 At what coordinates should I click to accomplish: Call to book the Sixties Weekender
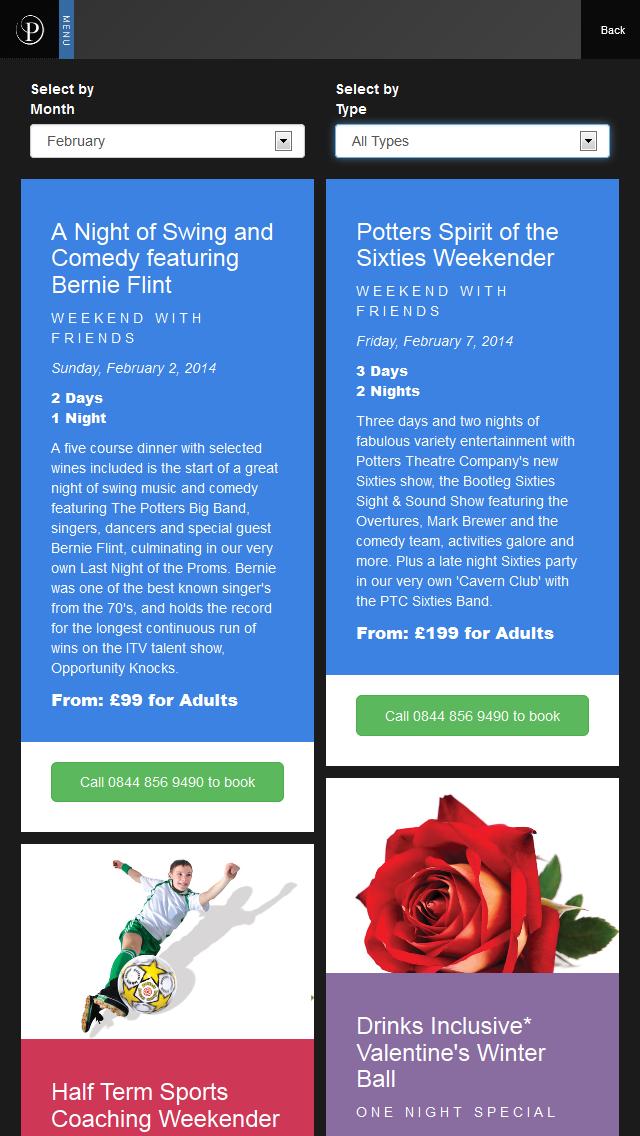[x=472, y=716]
